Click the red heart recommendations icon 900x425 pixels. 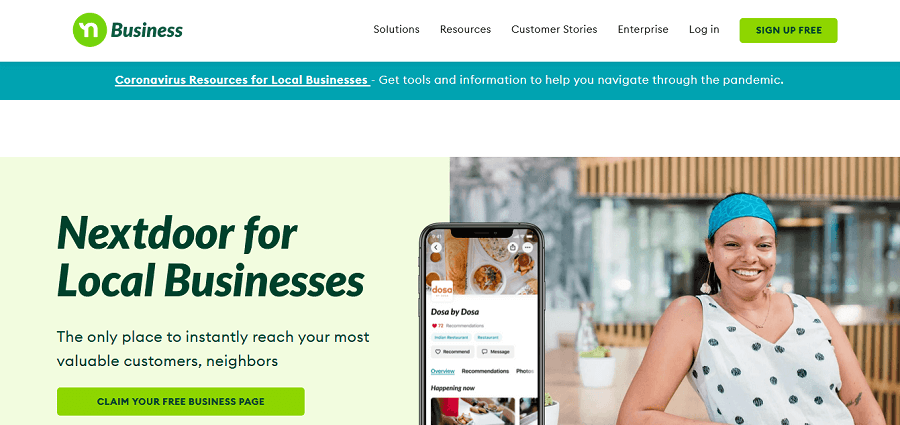(435, 326)
